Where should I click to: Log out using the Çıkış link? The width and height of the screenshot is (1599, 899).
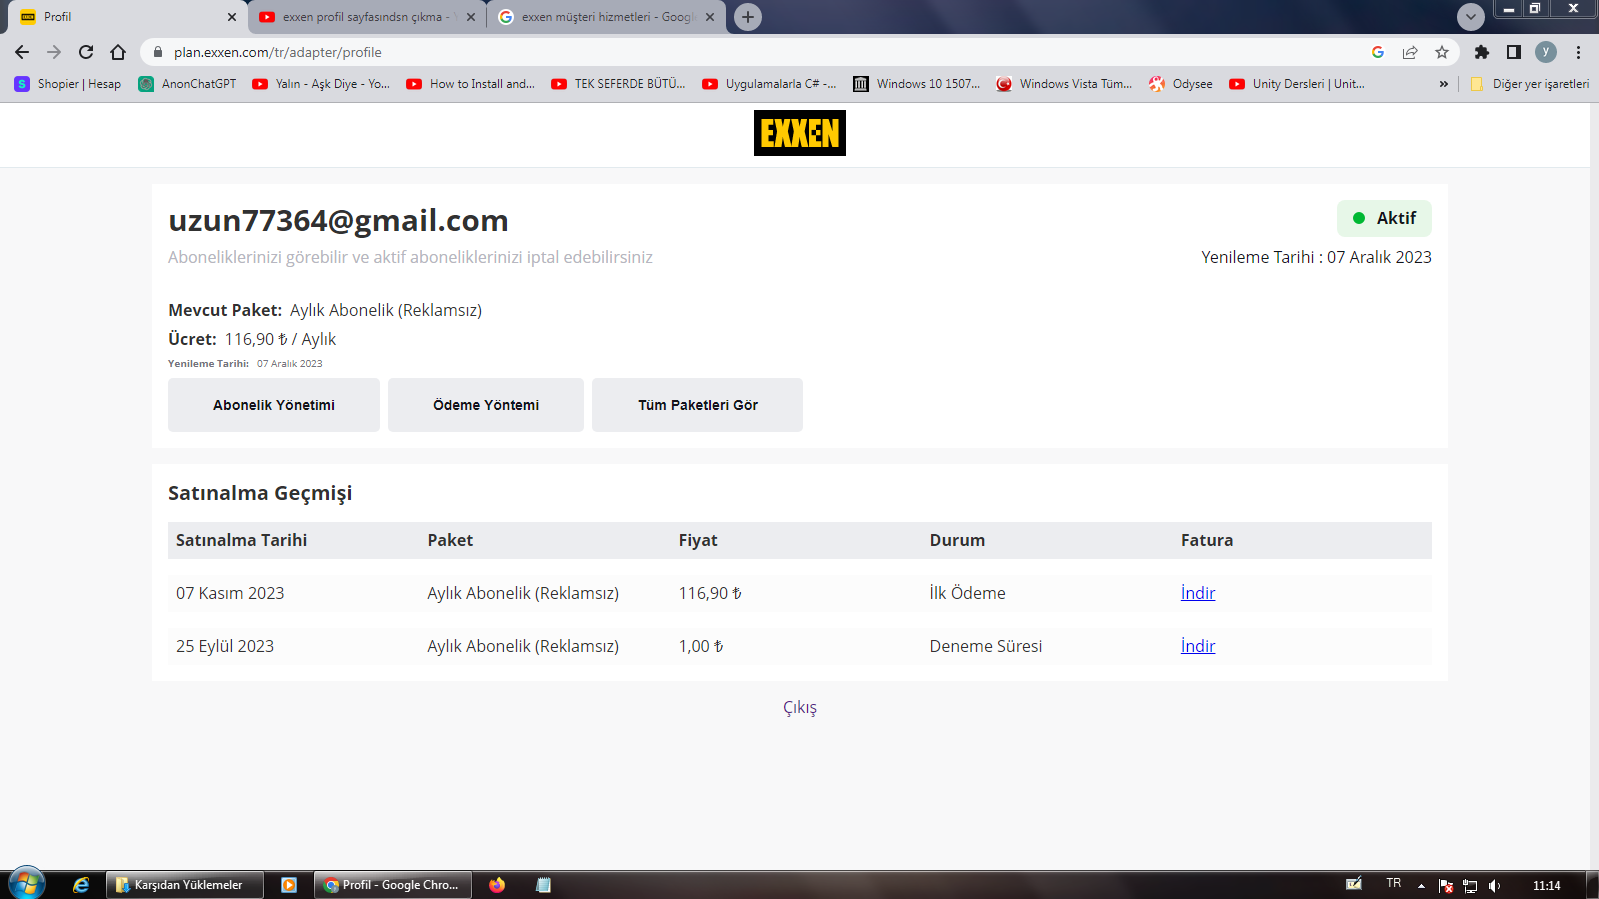[x=800, y=708]
